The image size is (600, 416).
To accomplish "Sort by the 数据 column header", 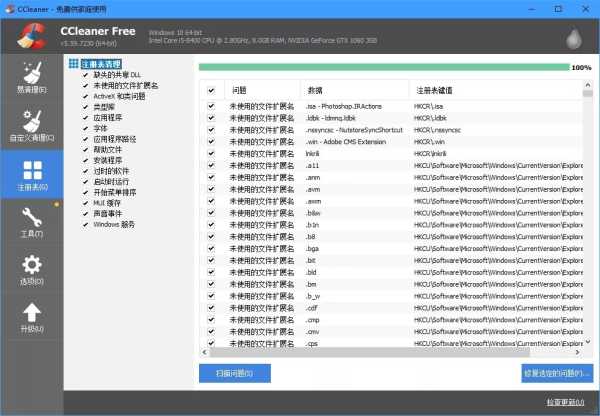I will point(354,90).
